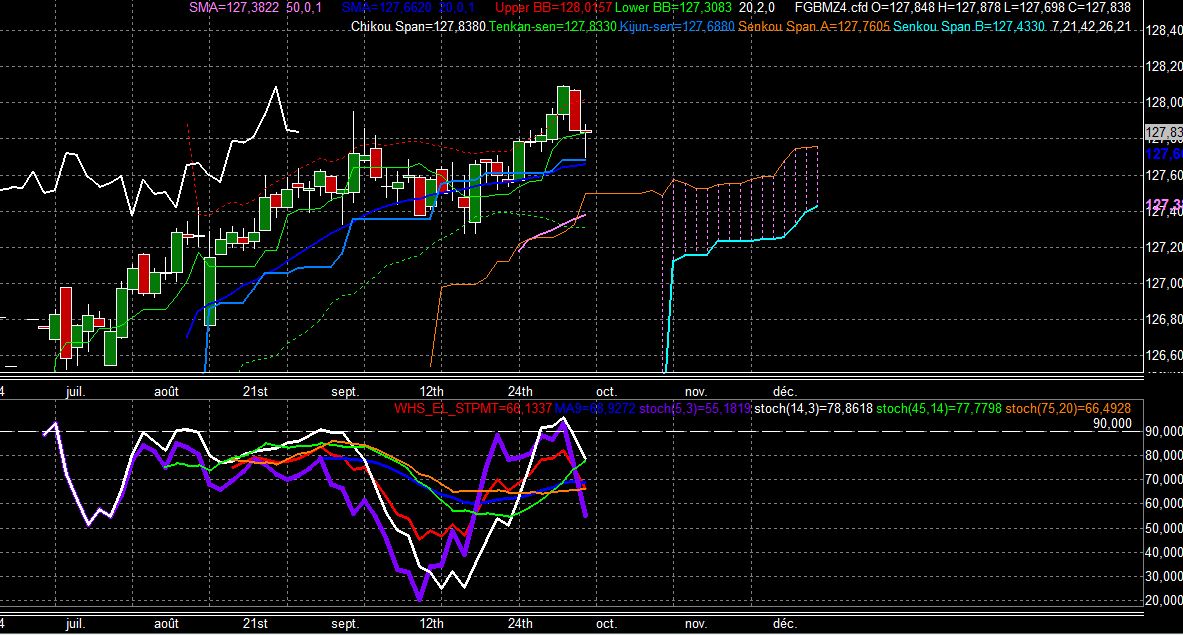Click the 50,000 stochastic axis label
This screenshot has width=1183, height=635.
pyautogui.click(x=1163, y=528)
